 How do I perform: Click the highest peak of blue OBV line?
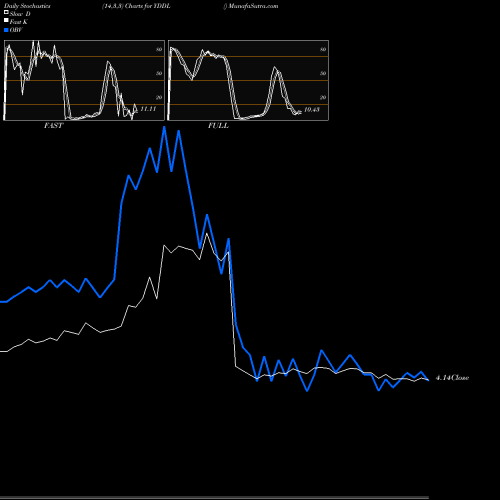[164, 127]
